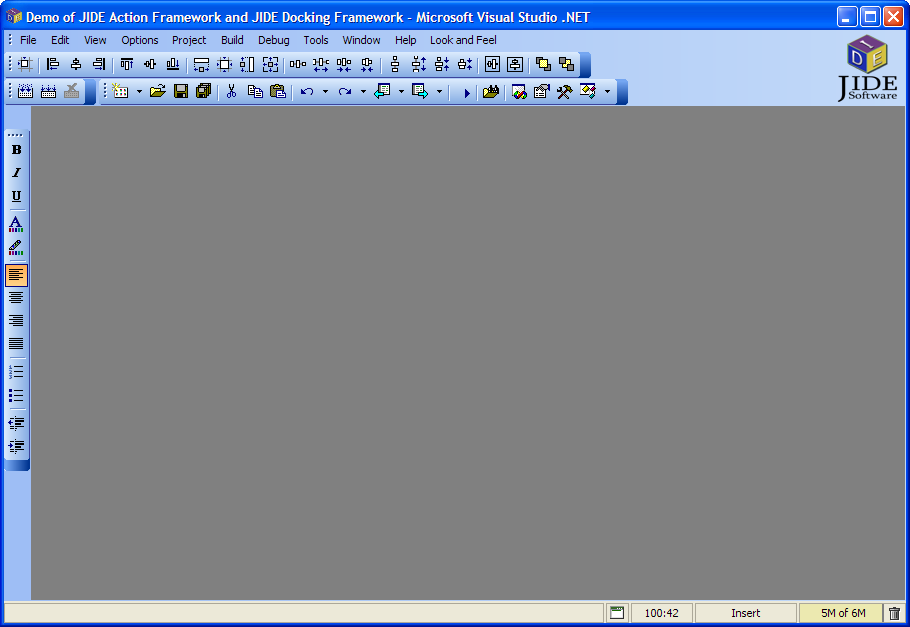Click Make Horizontal Spacing Equal icon
The width and height of the screenshot is (910, 627).
(x=298, y=64)
